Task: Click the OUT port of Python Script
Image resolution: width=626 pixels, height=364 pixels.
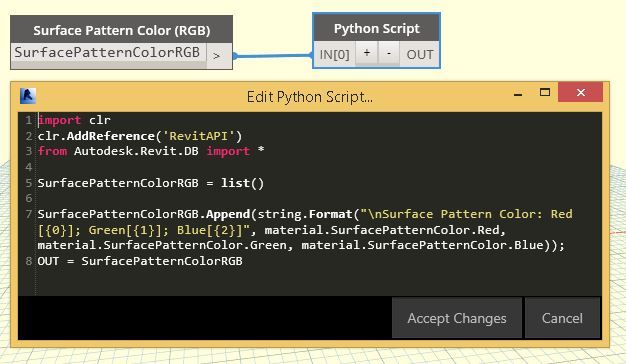Action: pyautogui.click(x=419, y=54)
